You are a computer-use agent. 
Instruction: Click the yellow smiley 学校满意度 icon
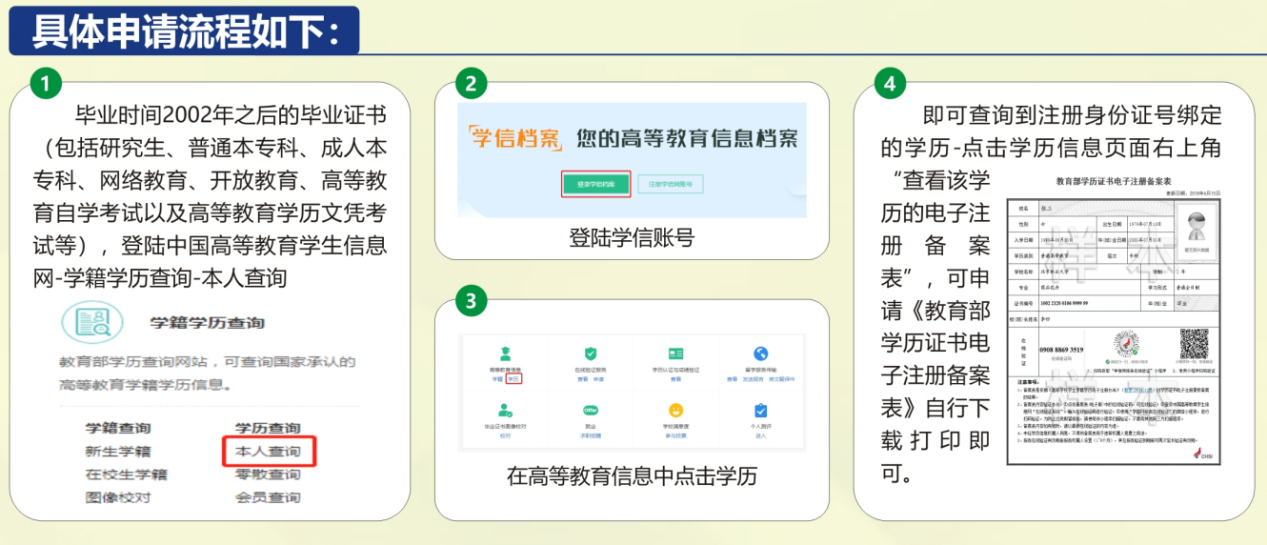(676, 410)
